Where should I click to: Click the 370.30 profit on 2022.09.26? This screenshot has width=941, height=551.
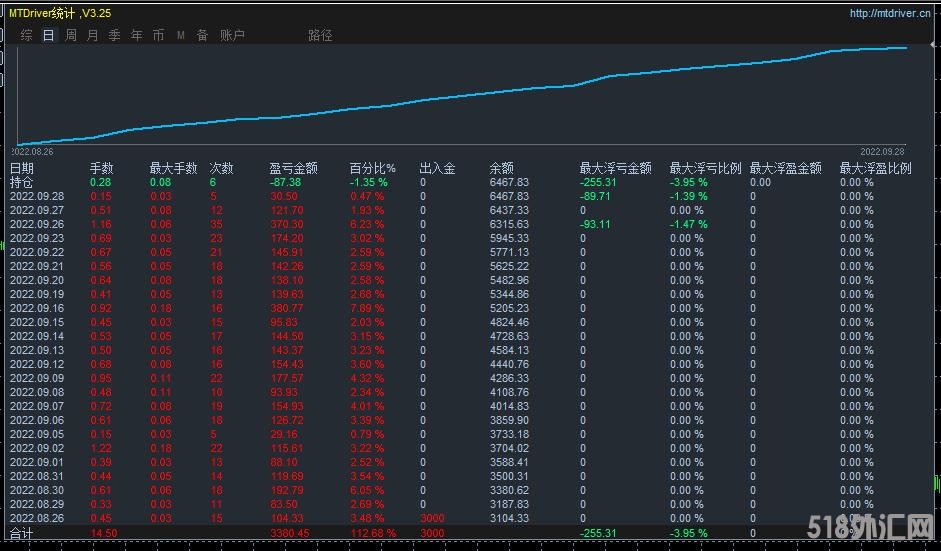click(x=287, y=224)
